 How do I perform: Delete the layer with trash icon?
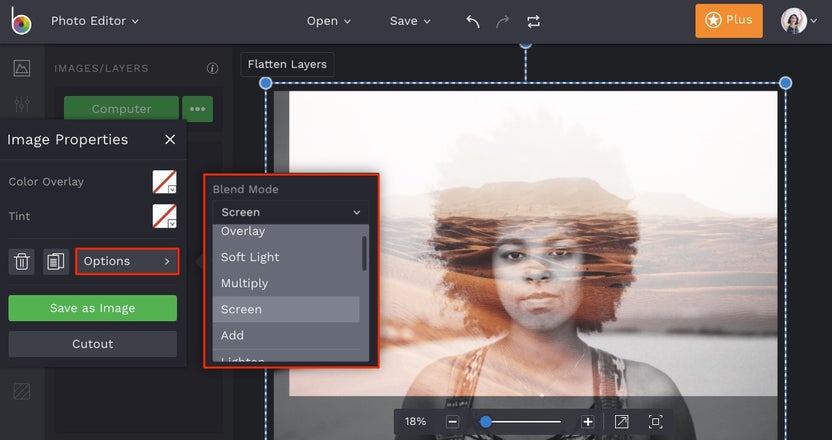(22, 261)
